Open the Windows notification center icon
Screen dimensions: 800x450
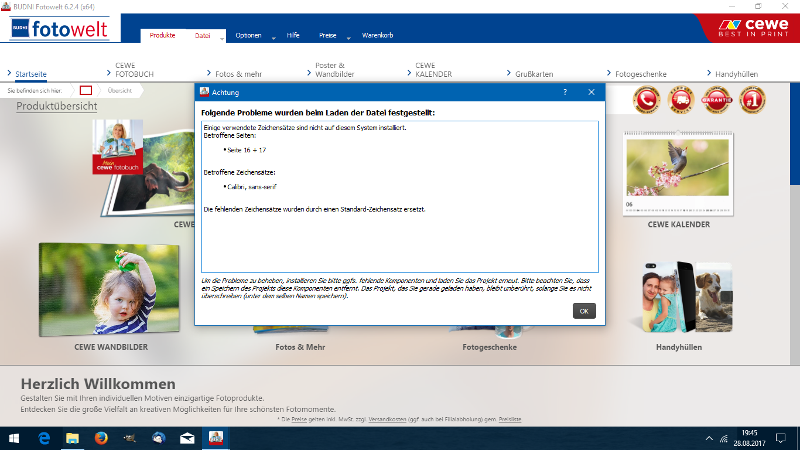coord(781,438)
